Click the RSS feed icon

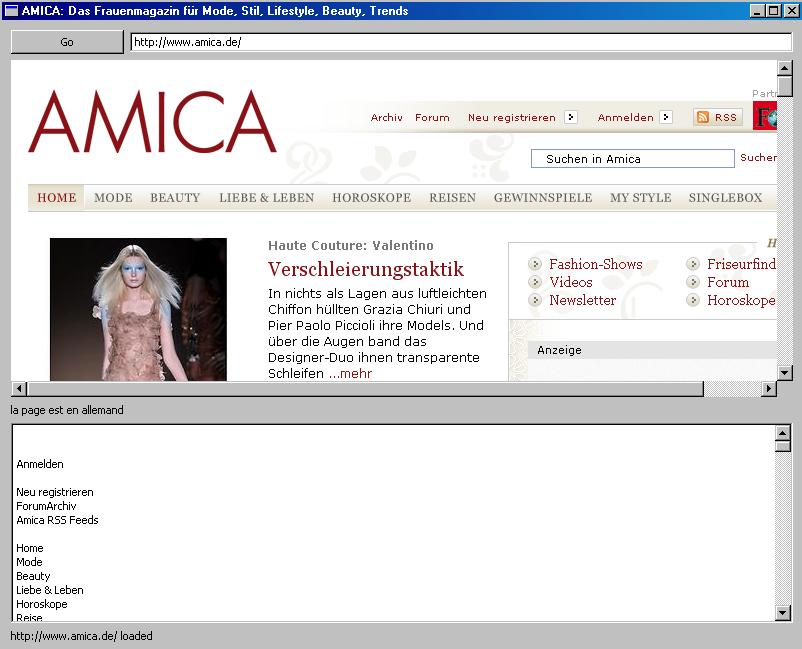click(x=703, y=117)
